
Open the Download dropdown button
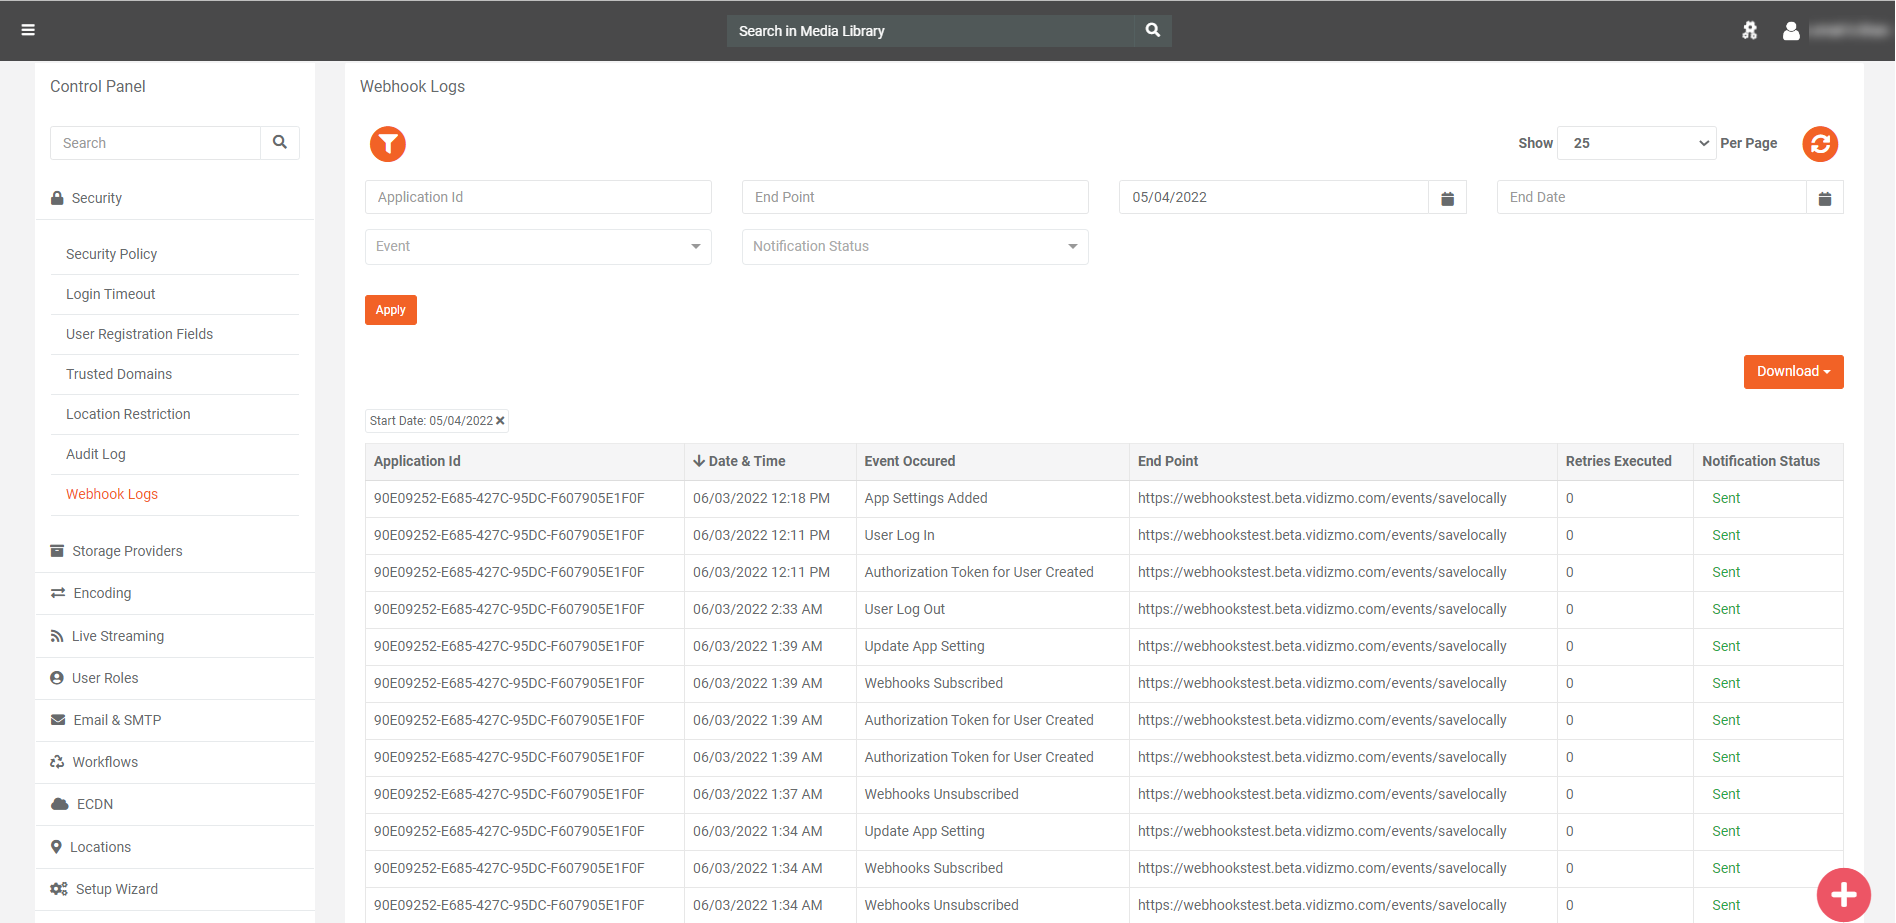click(x=1793, y=372)
